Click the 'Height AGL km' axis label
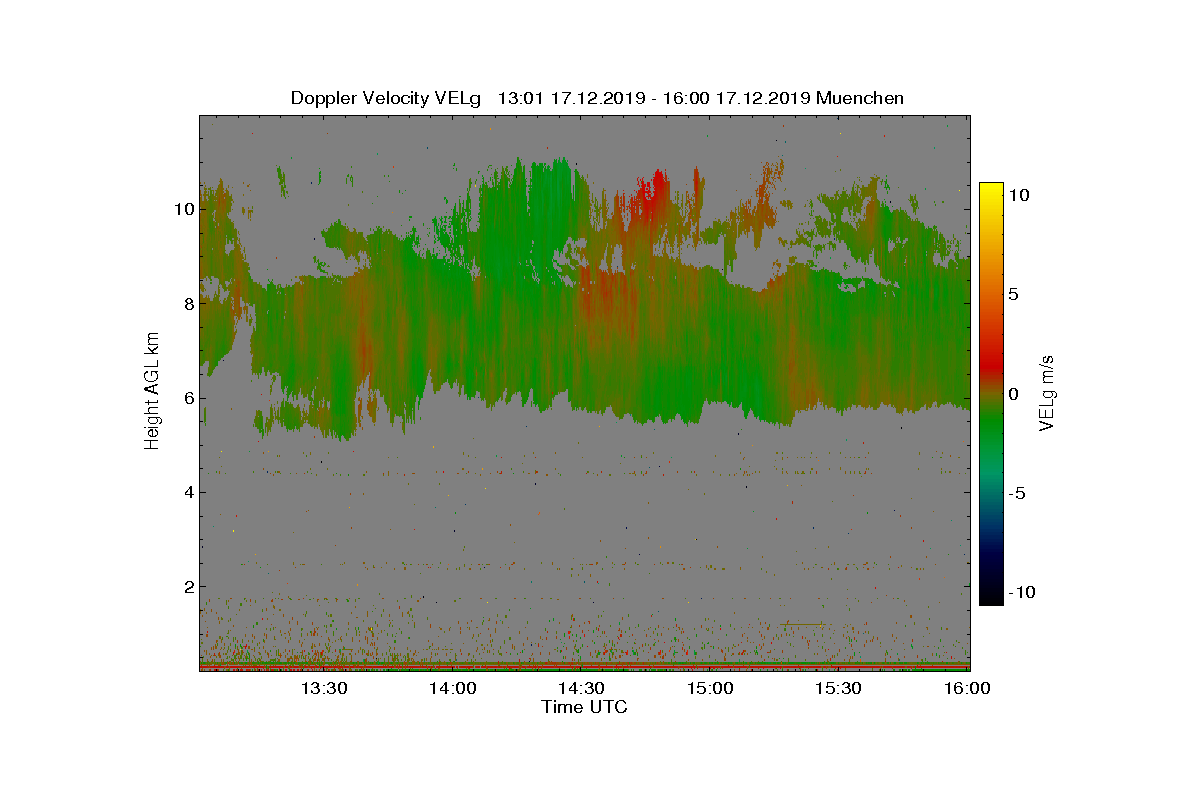The image size is (1200, 800). (x=152, y=391)
